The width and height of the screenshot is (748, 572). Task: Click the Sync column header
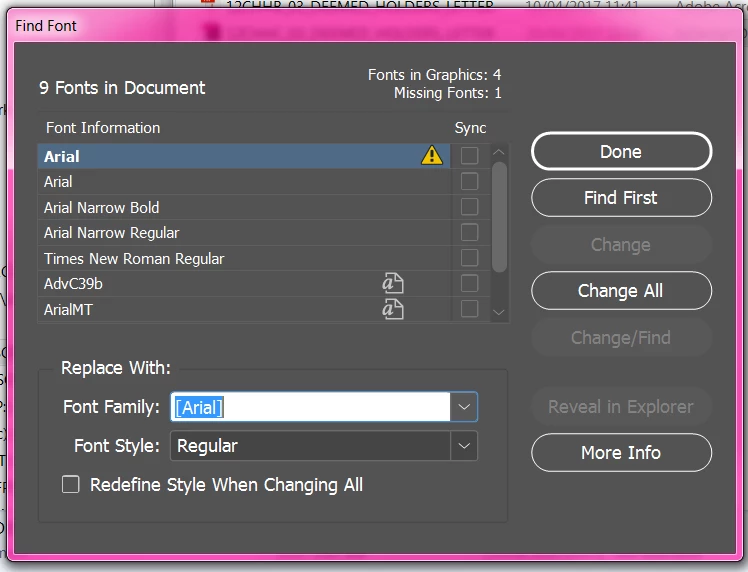pyautogui.click(x=470, y=128)
